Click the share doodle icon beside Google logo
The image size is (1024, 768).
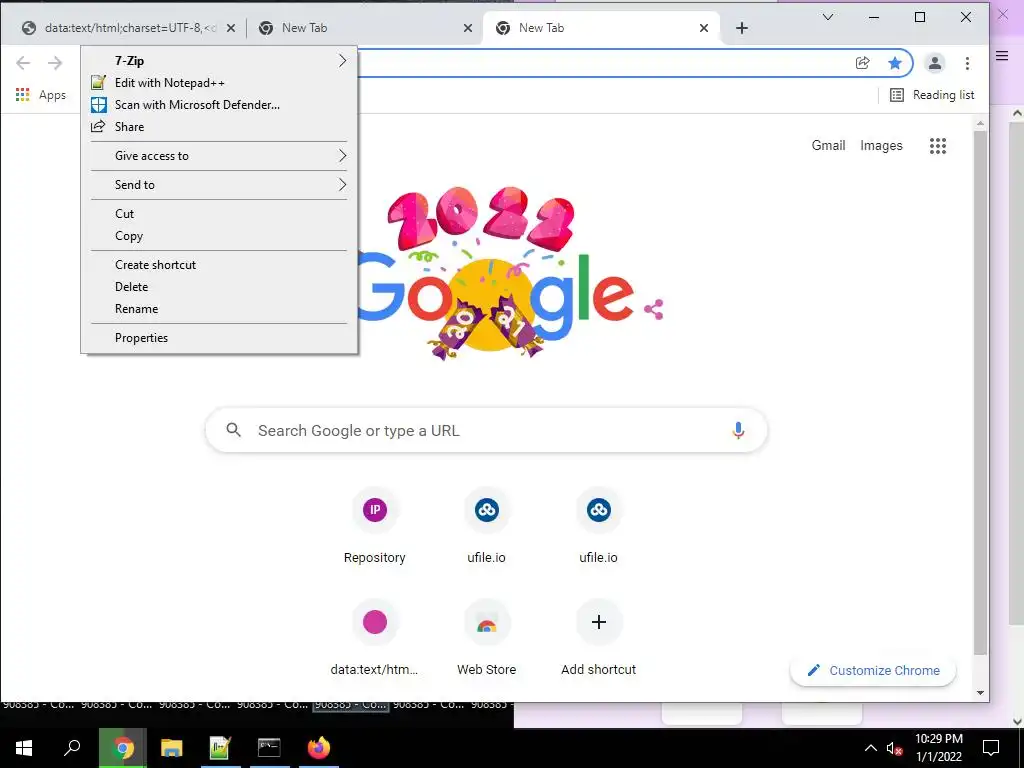click(x=654, y=309)
